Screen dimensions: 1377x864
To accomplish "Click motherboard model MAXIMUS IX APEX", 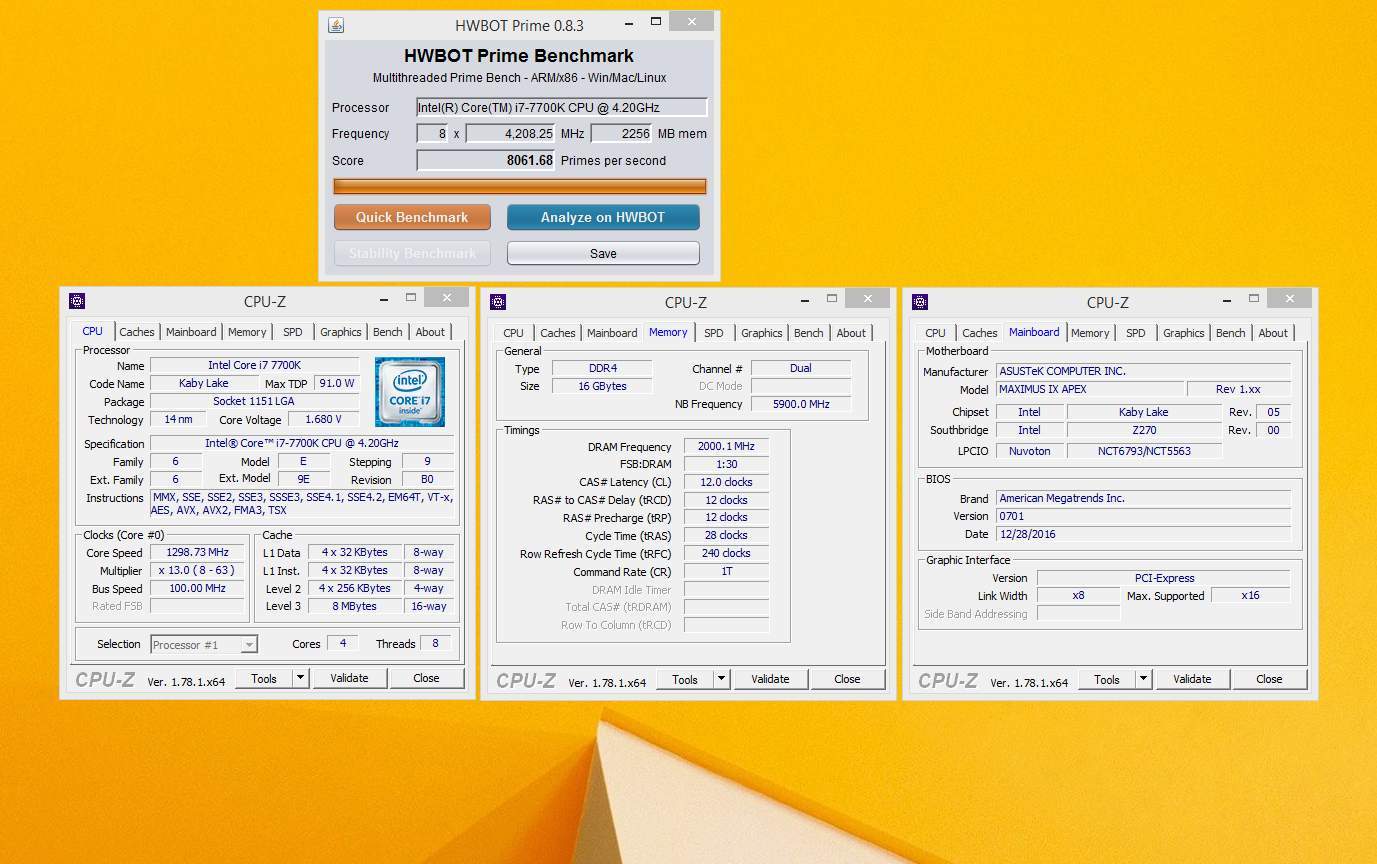I will pos(1090,389).
